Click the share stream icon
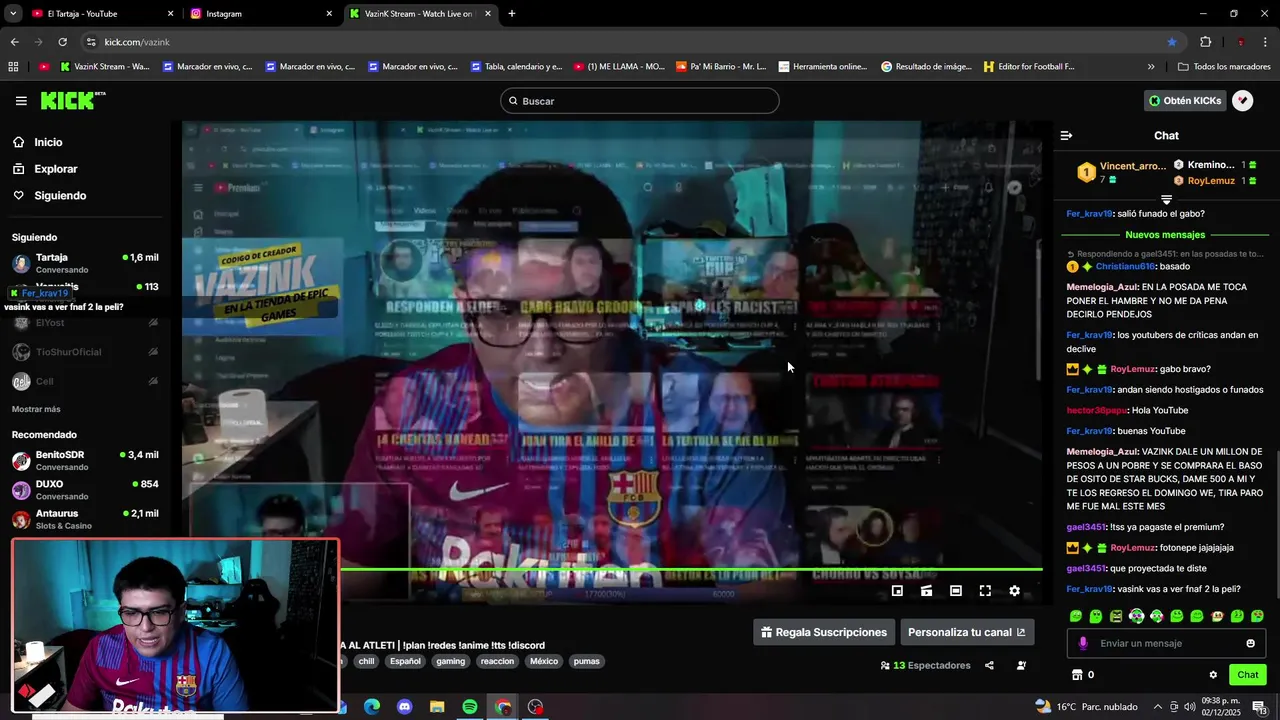1280x720 pixels. tap(989, 665)
